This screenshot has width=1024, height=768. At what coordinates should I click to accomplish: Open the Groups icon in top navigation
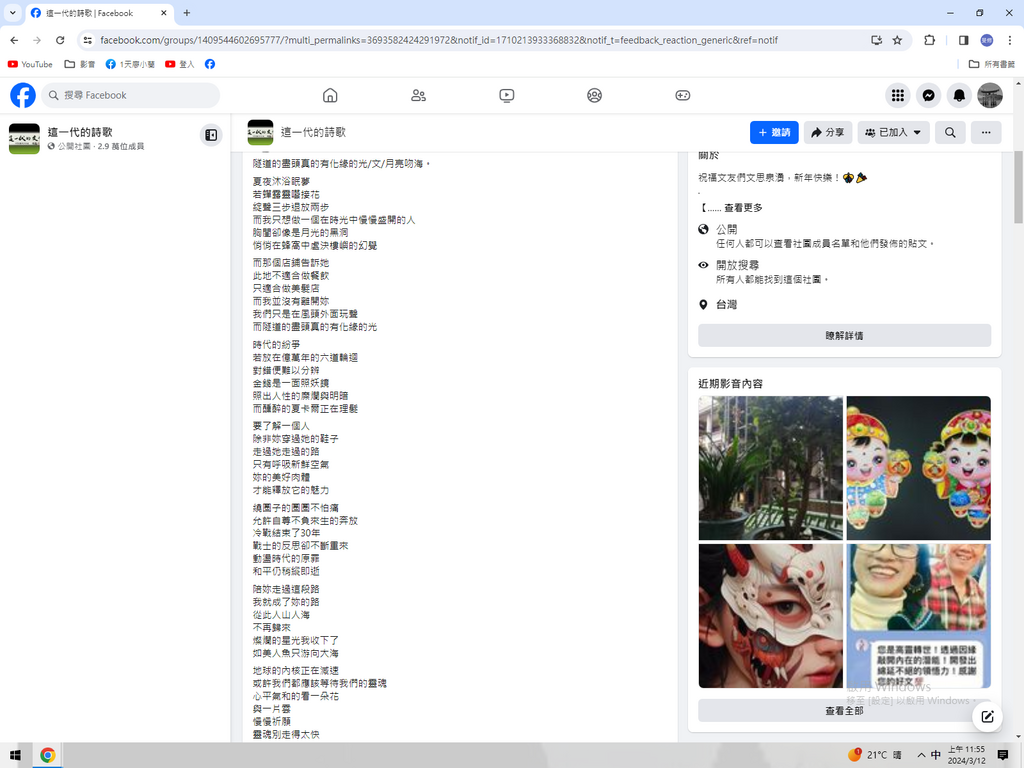(x=594, y=95)
